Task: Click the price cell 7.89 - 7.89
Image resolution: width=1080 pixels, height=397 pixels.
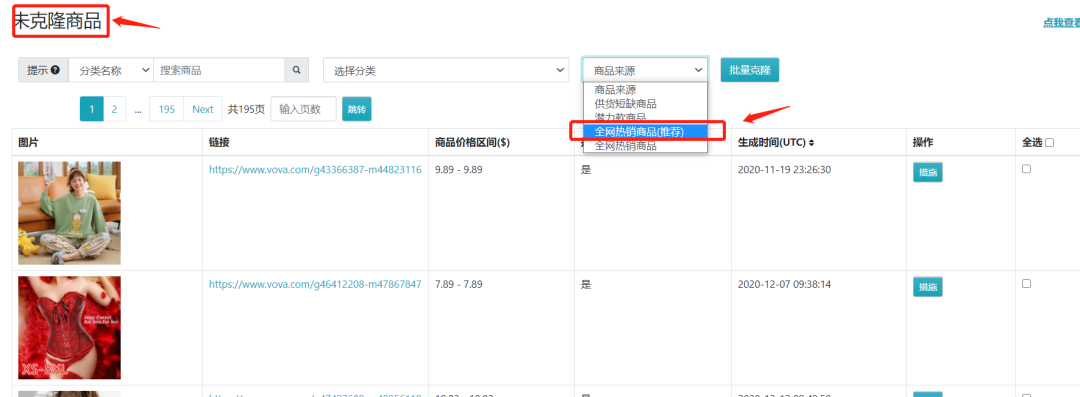Action: click(x=459, y=284)
